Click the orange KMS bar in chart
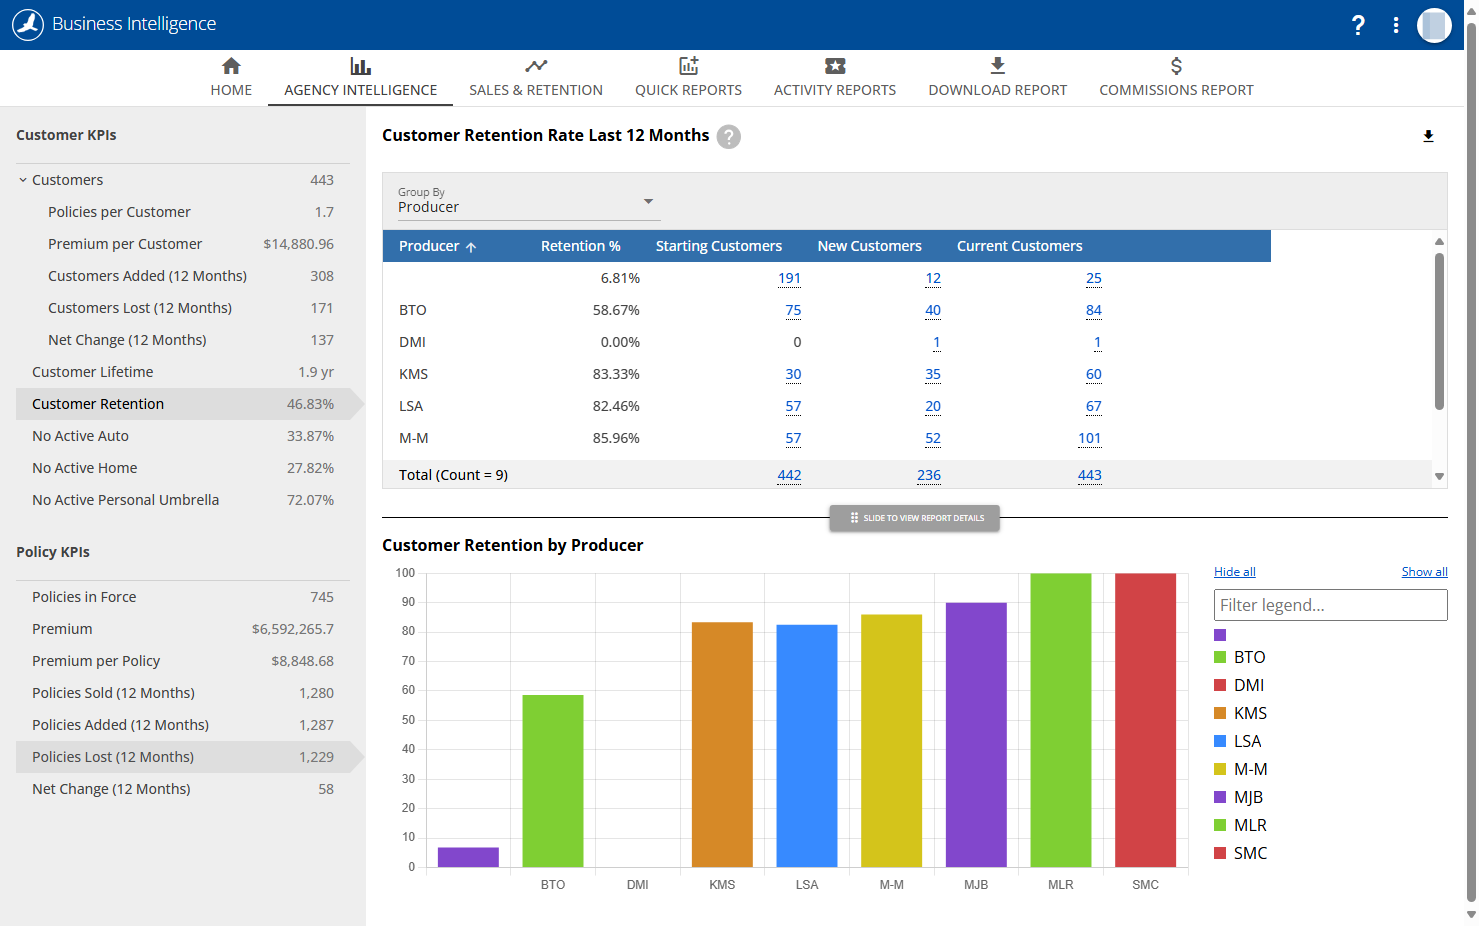This screenshot has height=926, width=1479. click(x=722, y=744)
